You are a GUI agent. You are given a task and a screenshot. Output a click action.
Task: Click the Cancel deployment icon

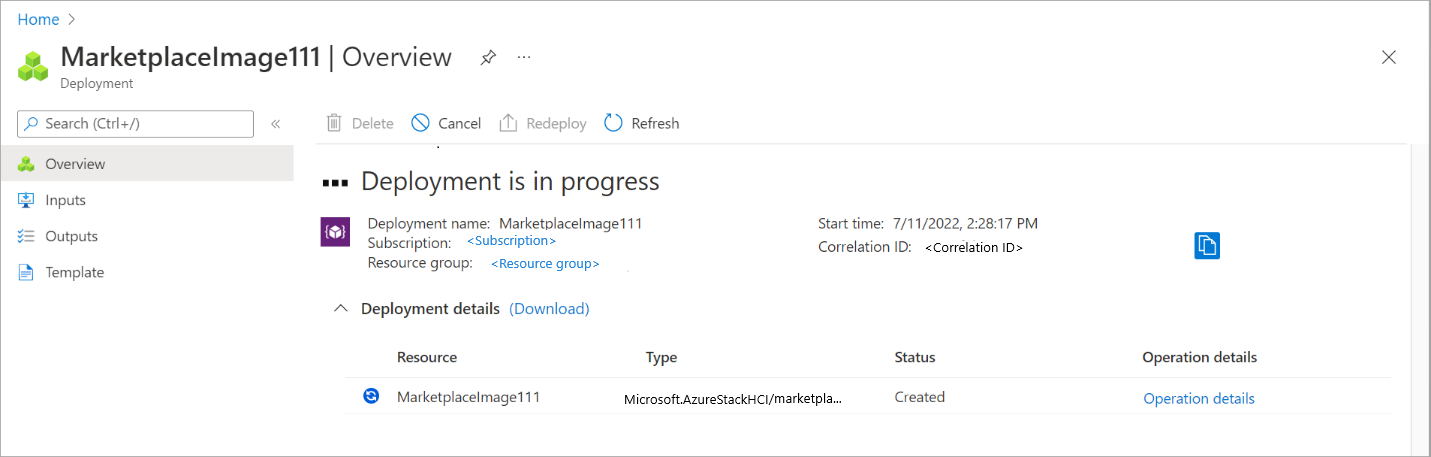coord(420,123)
